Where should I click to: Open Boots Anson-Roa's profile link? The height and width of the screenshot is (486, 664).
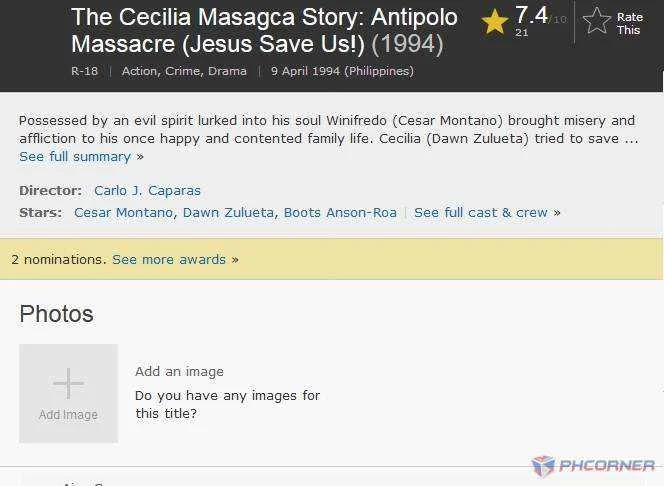pos(340,213)
